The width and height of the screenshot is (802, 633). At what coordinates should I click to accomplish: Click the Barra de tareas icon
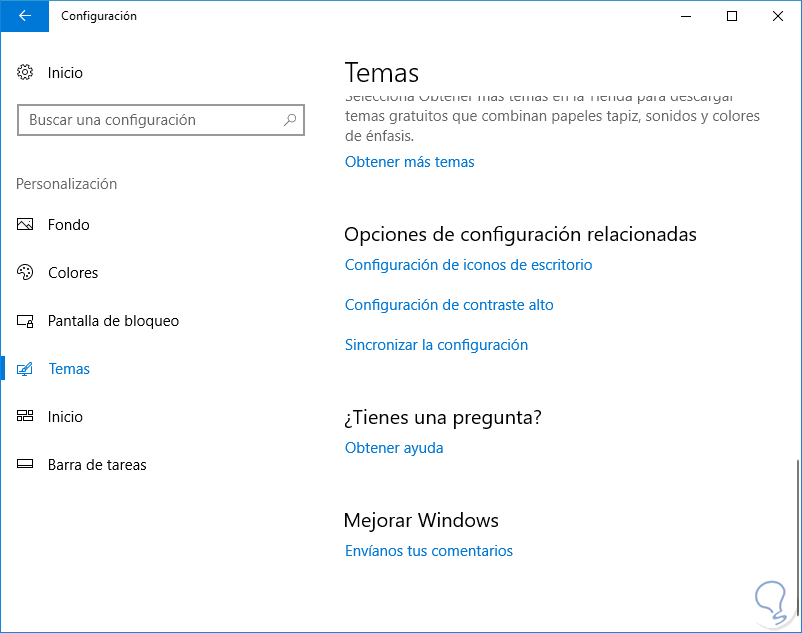coord(26,465)
